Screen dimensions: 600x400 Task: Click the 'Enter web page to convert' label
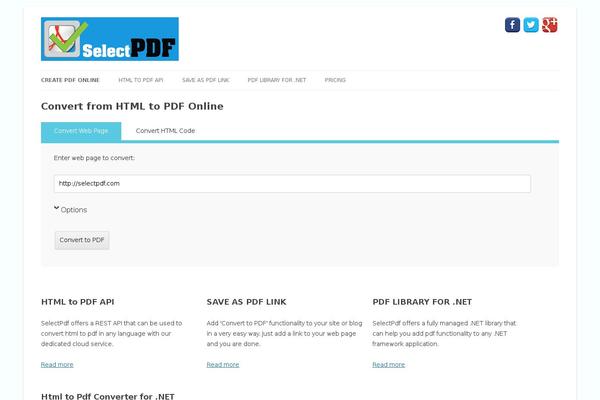pos(94,158)
